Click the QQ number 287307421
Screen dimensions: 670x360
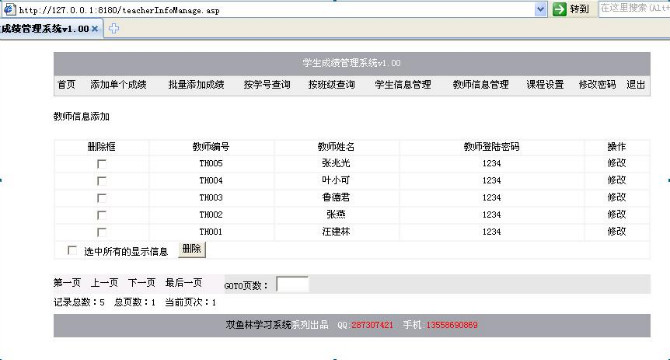pos(372,325)
